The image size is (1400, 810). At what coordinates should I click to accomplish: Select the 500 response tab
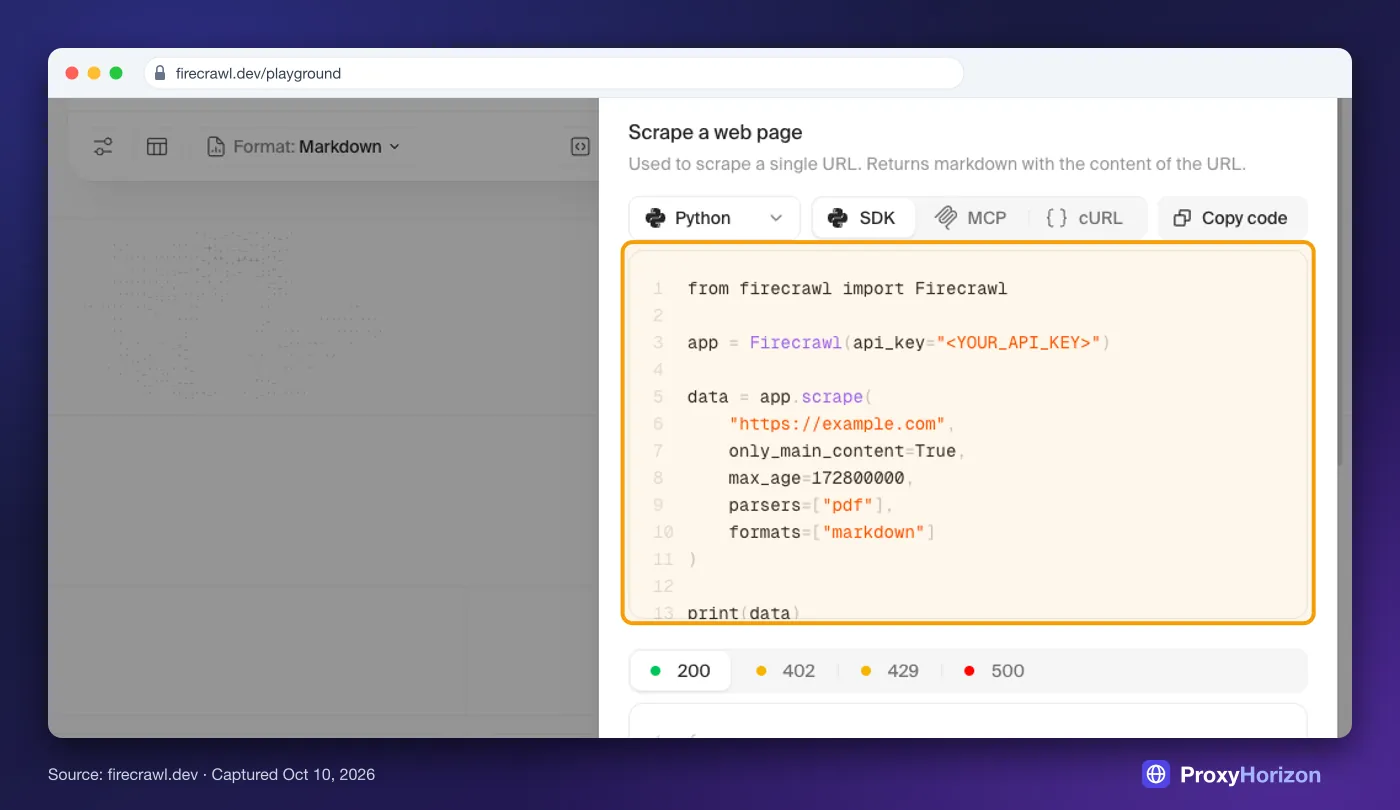click(994, 671)
